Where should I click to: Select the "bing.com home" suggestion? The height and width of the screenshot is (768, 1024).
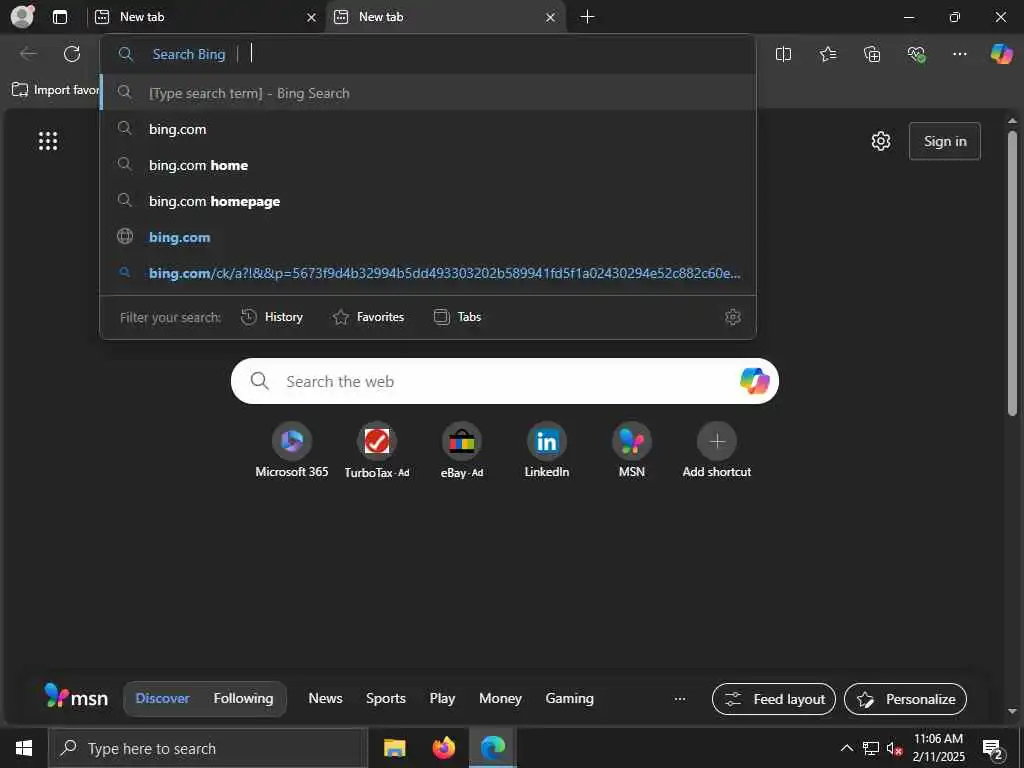click(428, 165)
